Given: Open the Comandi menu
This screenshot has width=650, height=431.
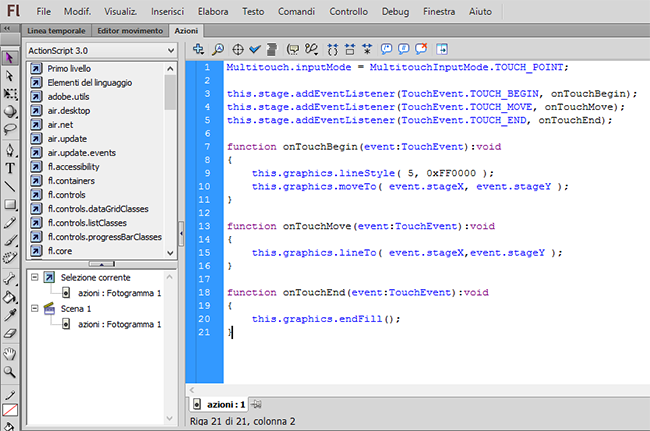Looking at the screenshot, I should click(296, 12).
